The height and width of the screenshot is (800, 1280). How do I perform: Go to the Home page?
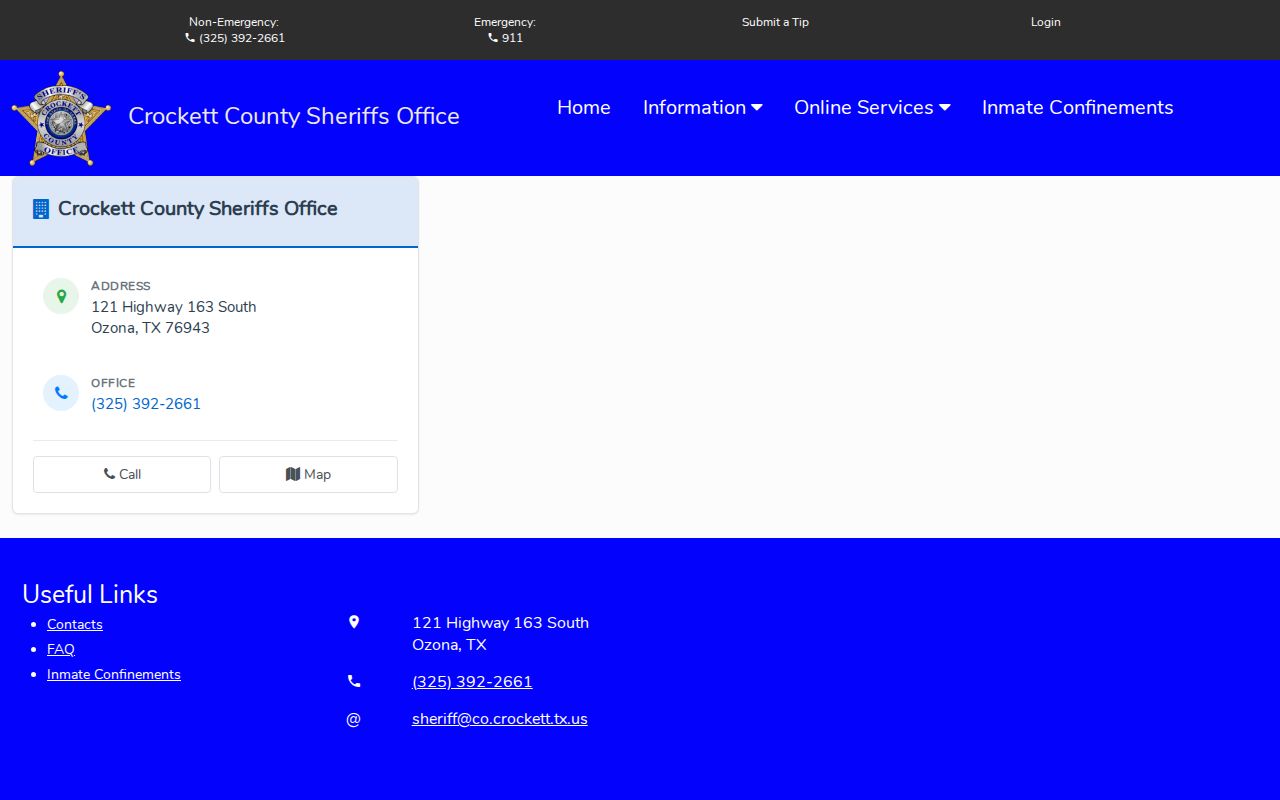(584, 107)
